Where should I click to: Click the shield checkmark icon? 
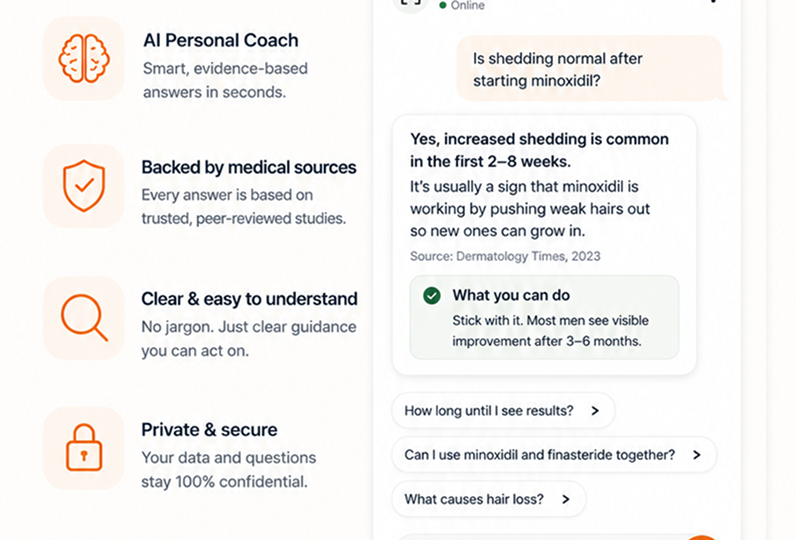[84, 186]
